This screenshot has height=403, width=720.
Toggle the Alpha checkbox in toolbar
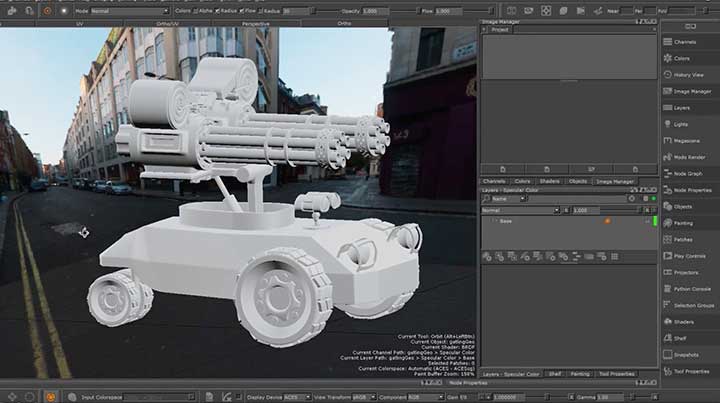click(x=196, y=10)
